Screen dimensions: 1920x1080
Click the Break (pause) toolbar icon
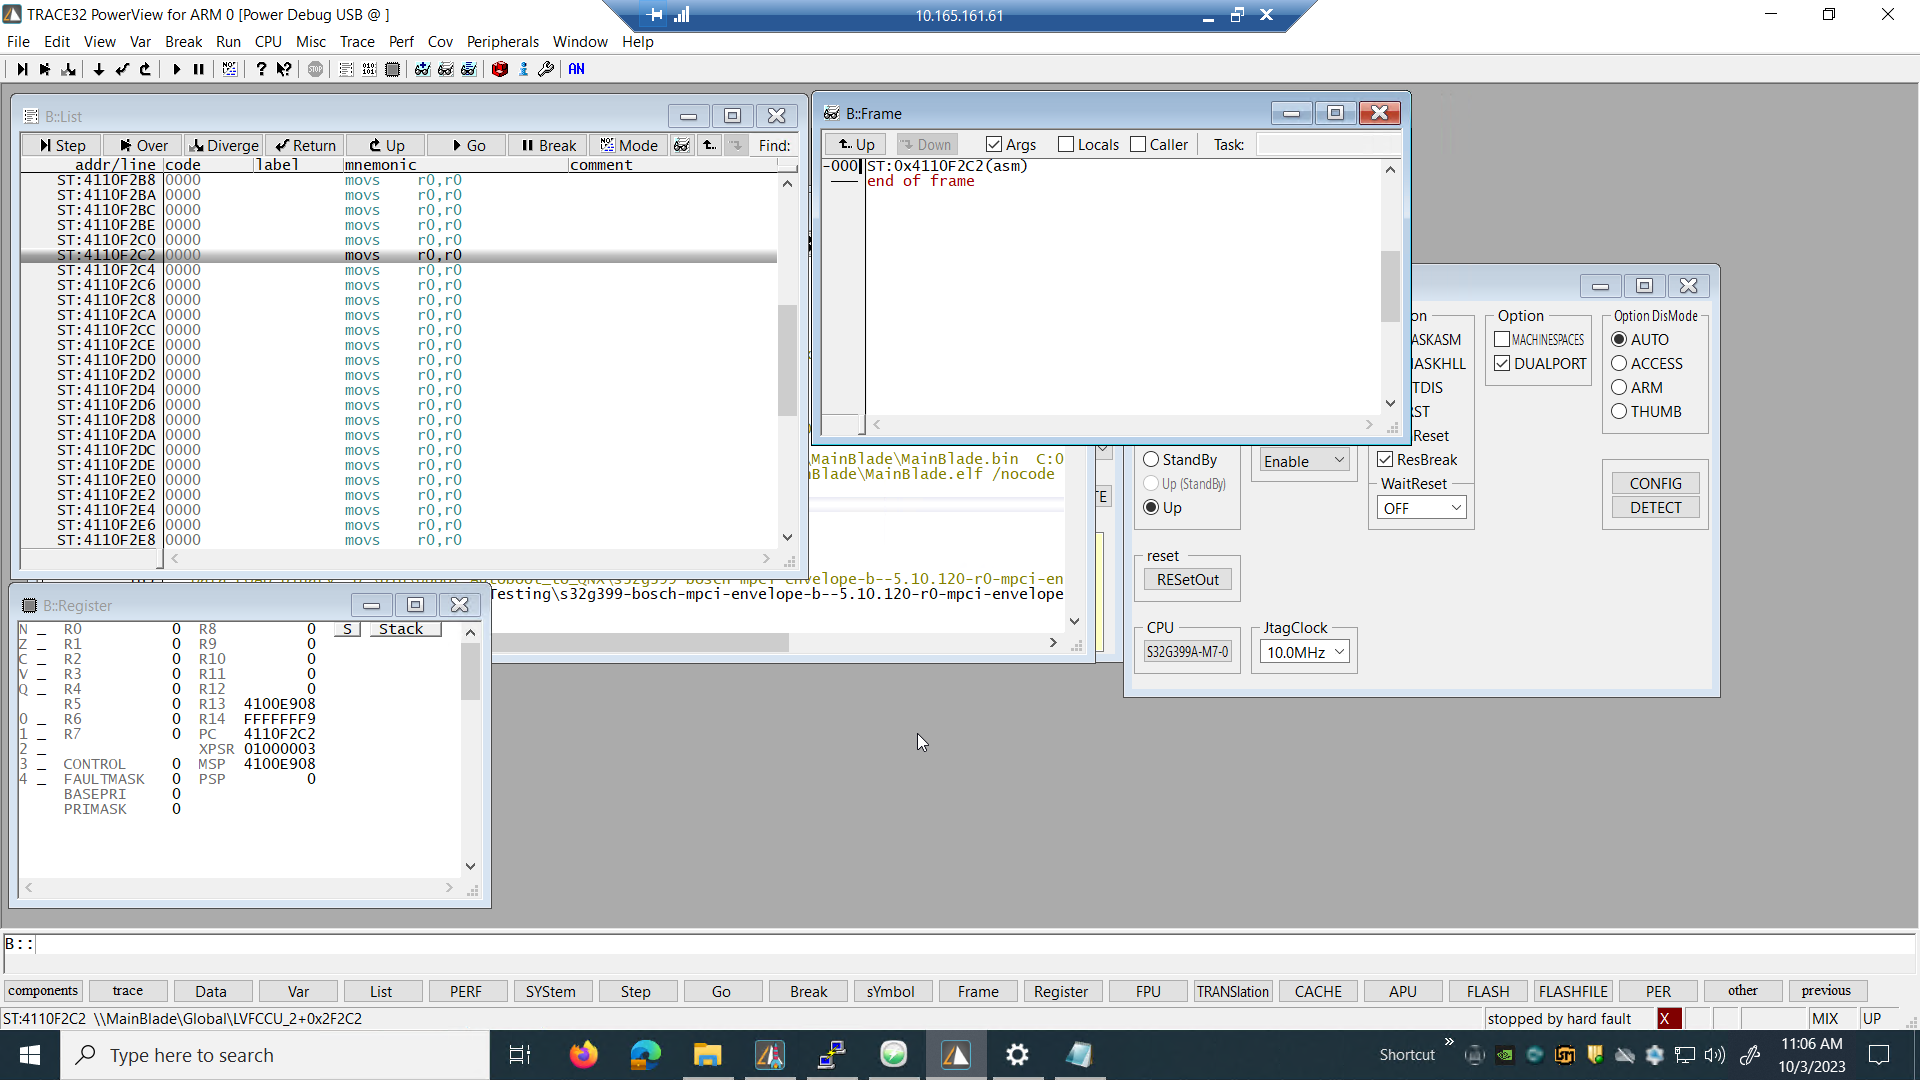pyautogui.click(x=199, y=69)
